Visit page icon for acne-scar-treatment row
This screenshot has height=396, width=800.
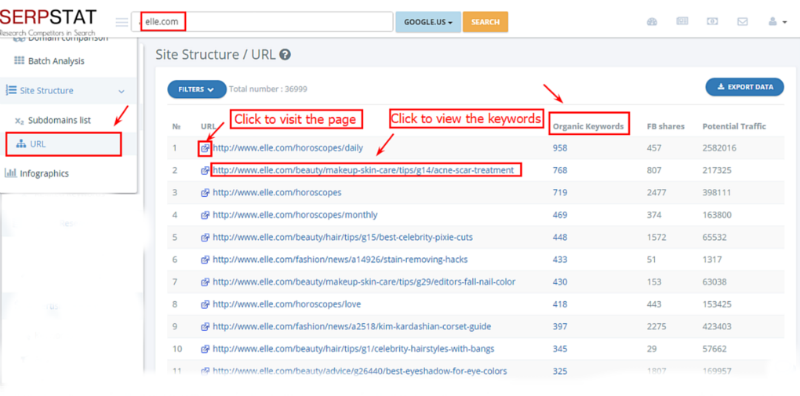[205, 170]
